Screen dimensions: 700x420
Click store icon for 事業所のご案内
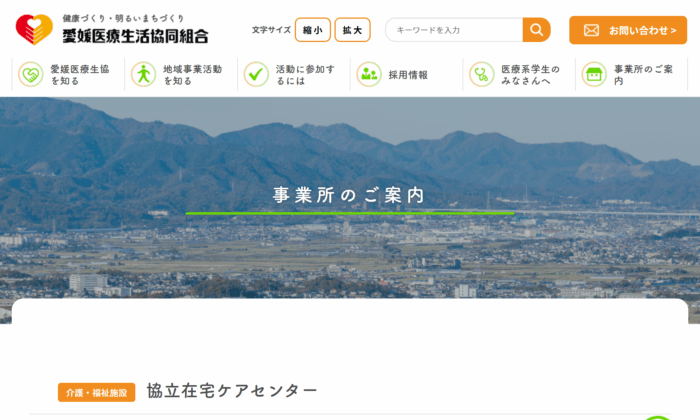click(x=594, y=74)
